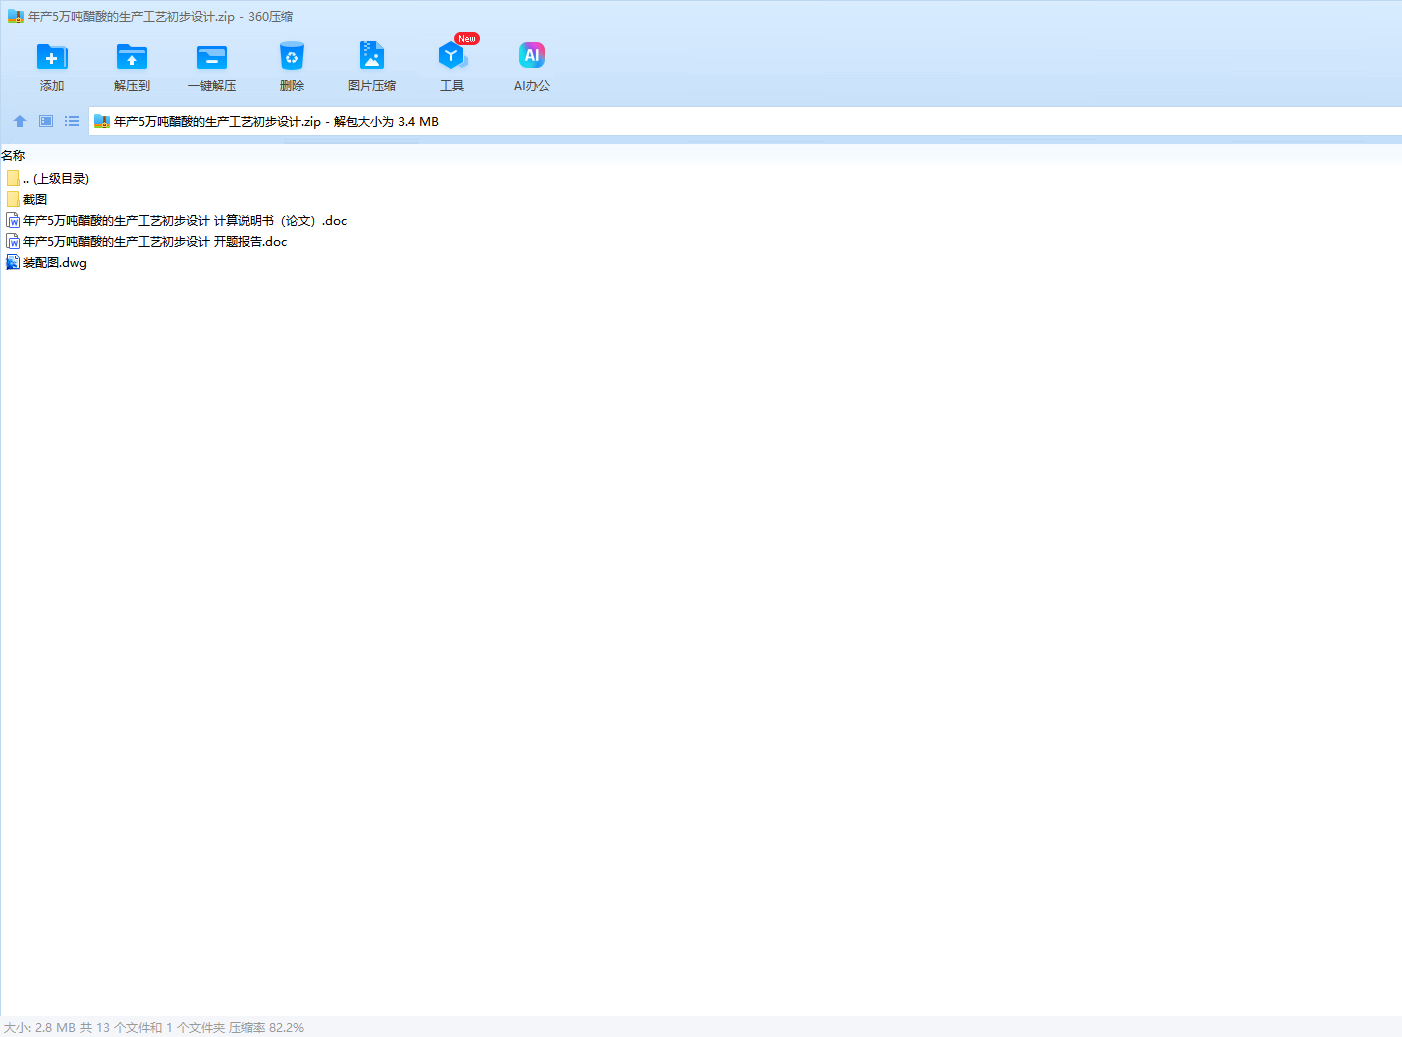Run 一键解压 one-click extract
Viewport: 1402px width, 1037px height.
[212, 67]
